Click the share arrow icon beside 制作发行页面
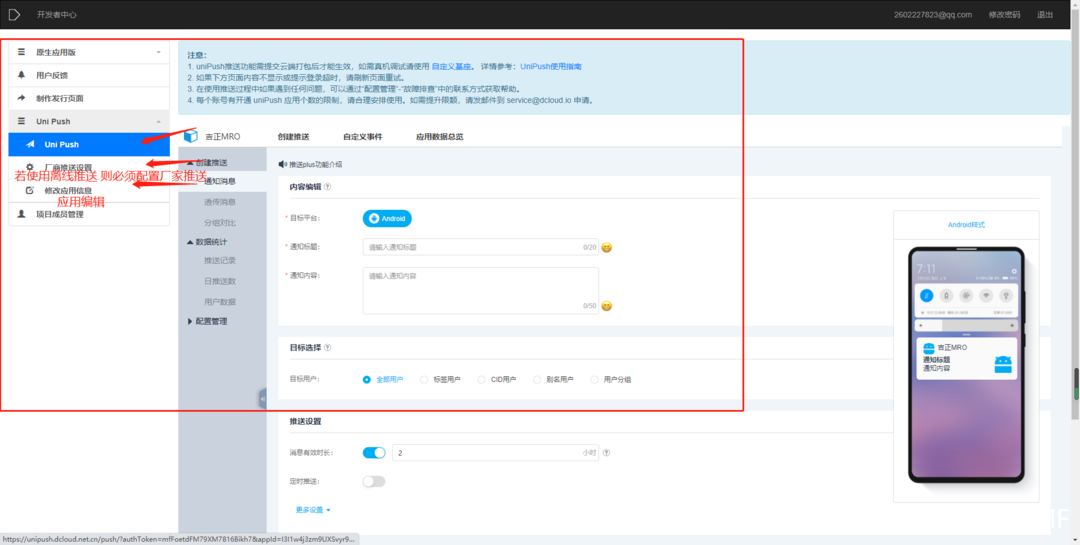The image size is (1080, 545). pyautogui.click(x=21, y=98)
